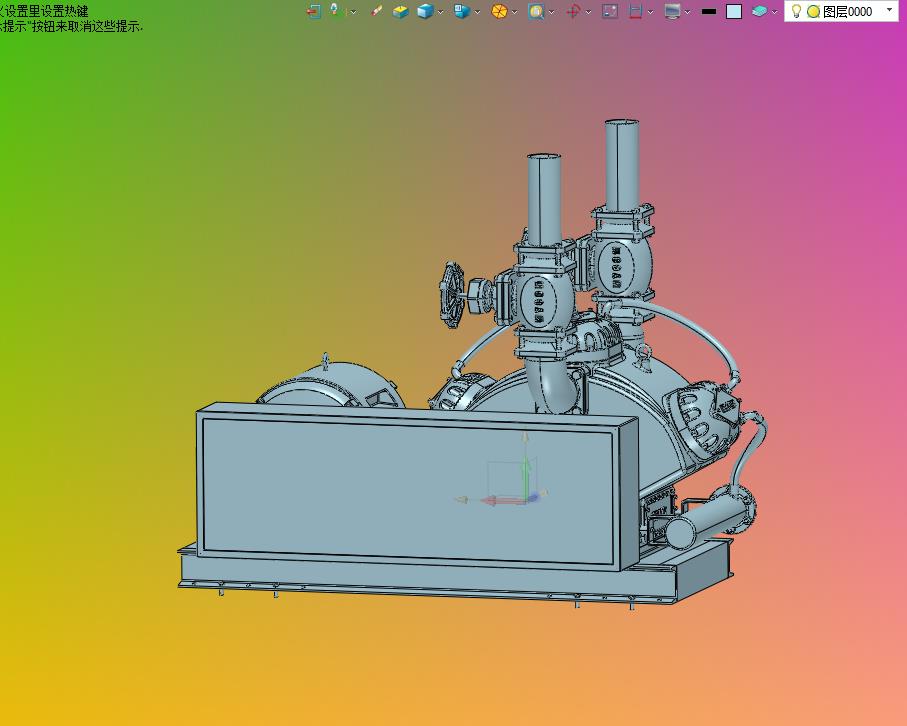Open the view orientation dropdown arrow
Viewport: 907px width, 726px height.
click(477, 12)
